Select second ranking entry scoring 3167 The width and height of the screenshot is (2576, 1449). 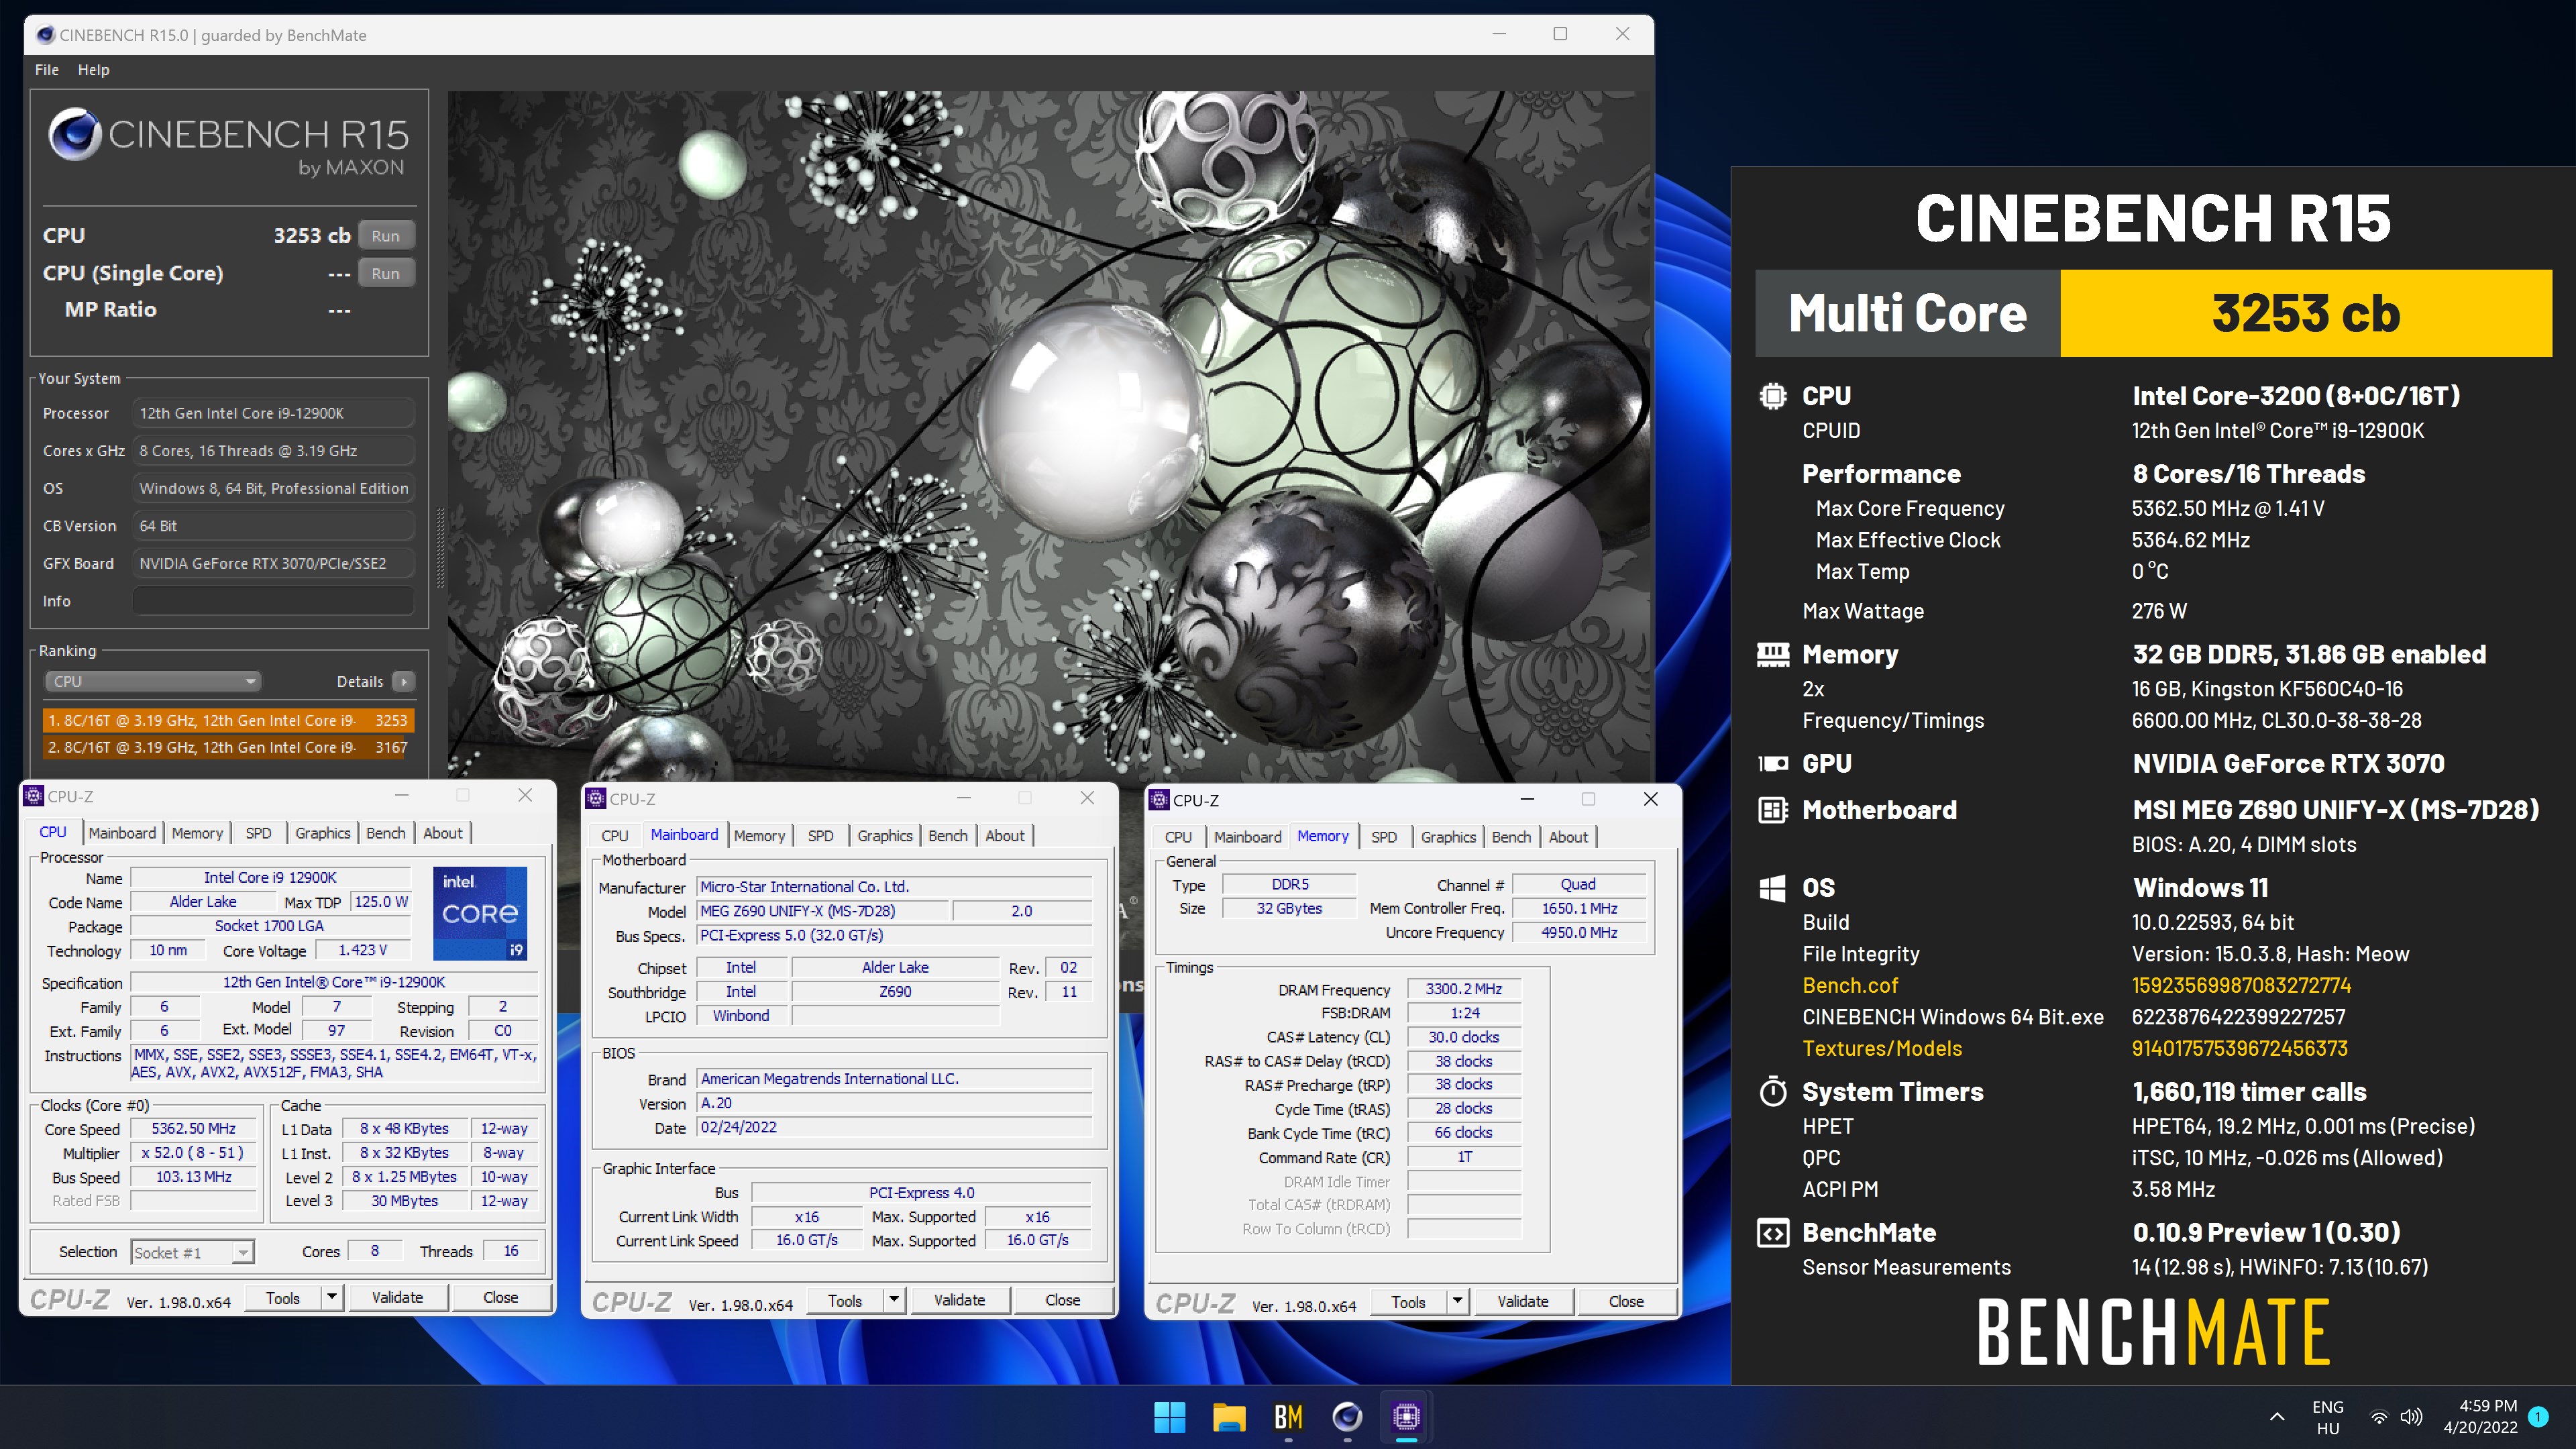(x=228, y=747)
